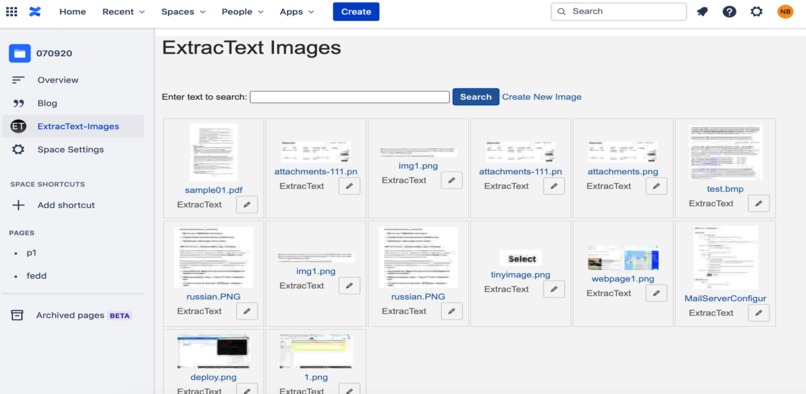Expand the Spaces dropdown menu
The width and height of the screenshot is (806, 394).
point(183,11)
